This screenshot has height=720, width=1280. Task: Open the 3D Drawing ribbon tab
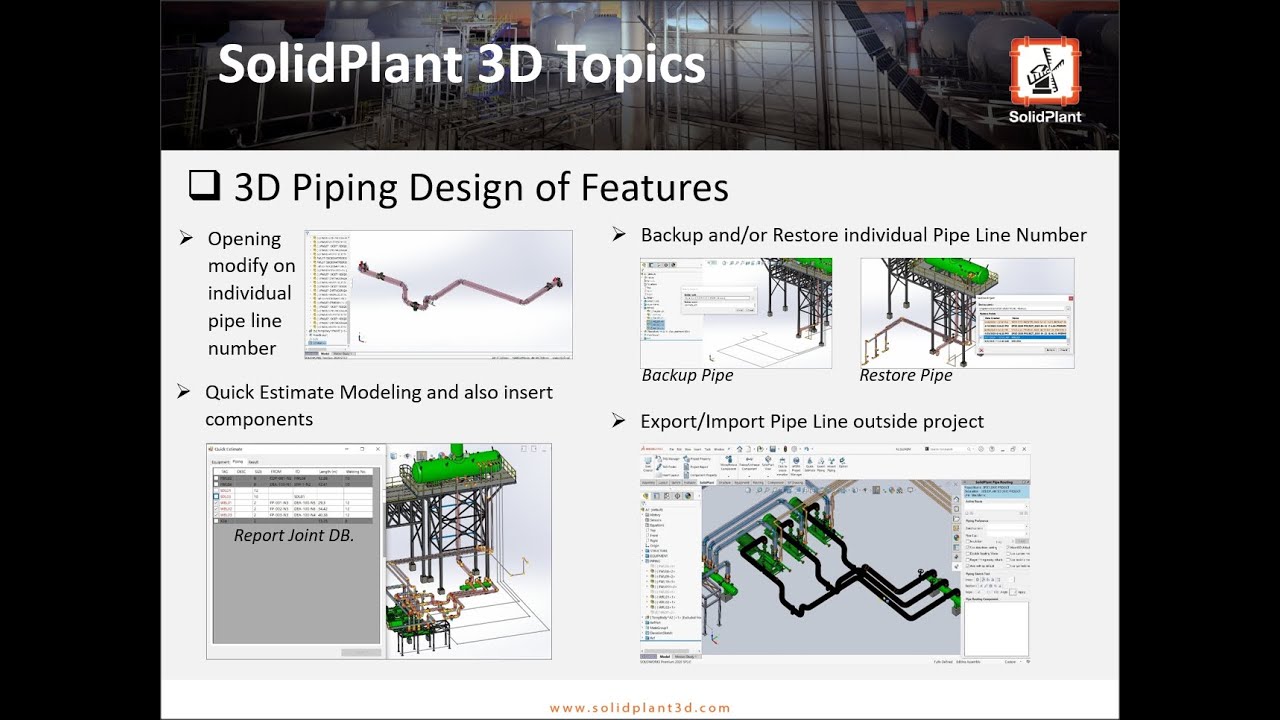point(794,482)
